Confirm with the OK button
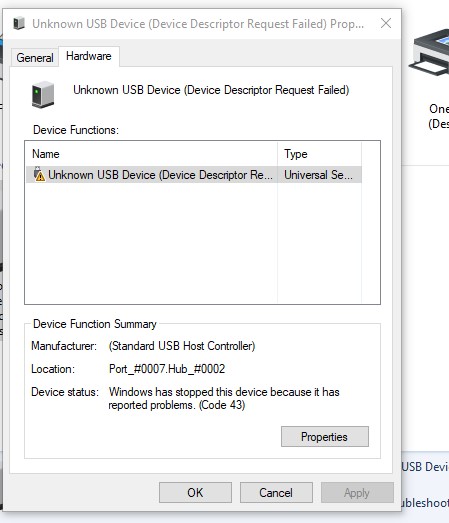Viewport: 449px width, 523px height. [x=195, y=492]
